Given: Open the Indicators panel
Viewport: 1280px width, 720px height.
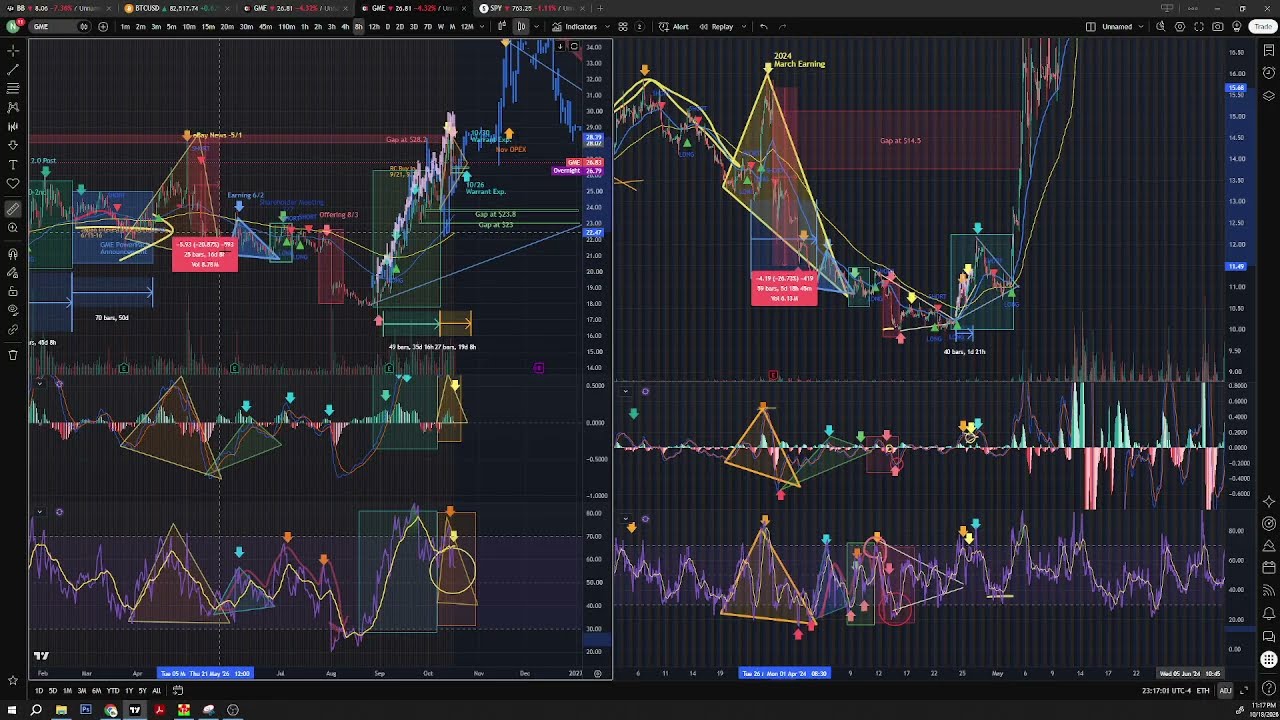Looking at the screenshot, I should click(x=575, y=27).
